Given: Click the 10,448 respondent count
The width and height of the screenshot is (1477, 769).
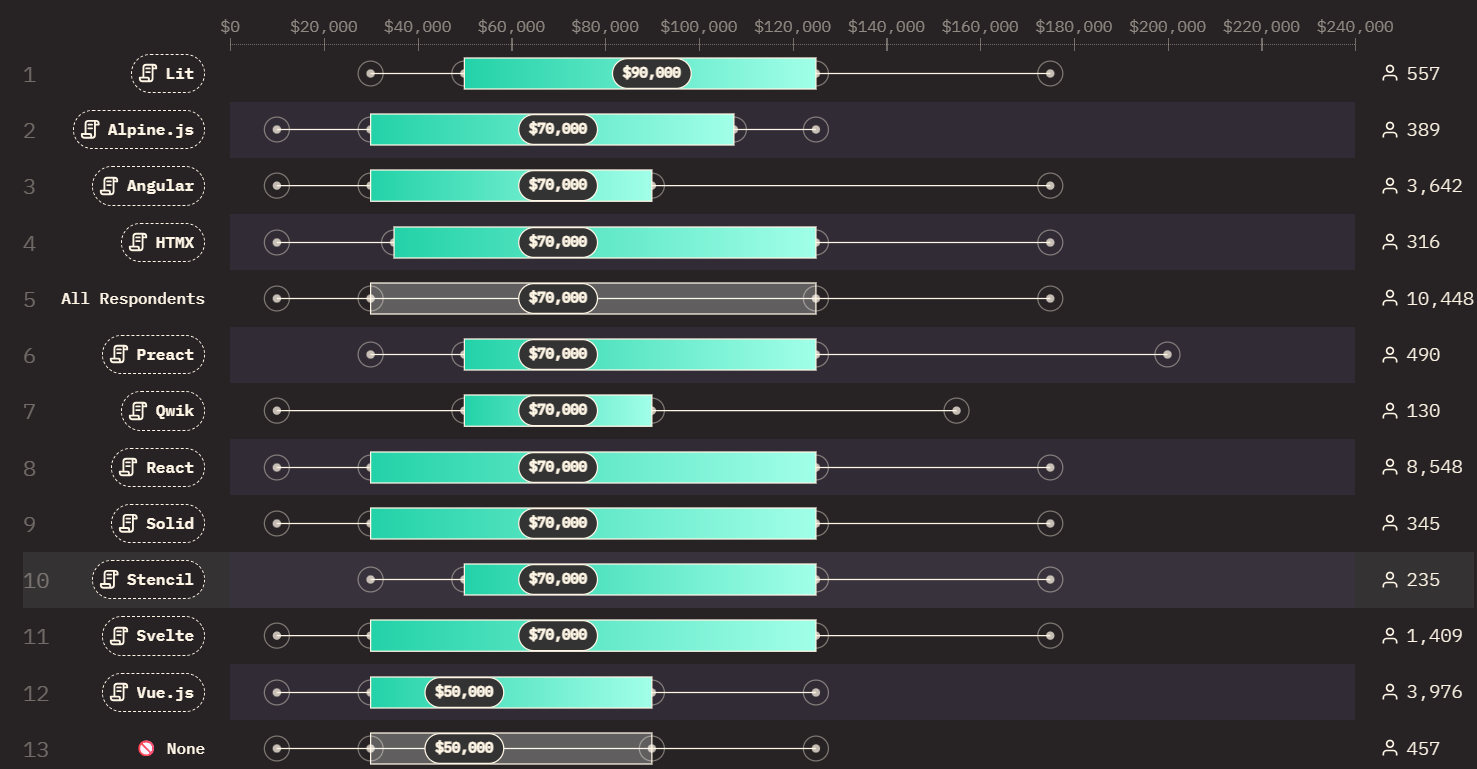Looking at the screenshot, I should (1440, 298).
